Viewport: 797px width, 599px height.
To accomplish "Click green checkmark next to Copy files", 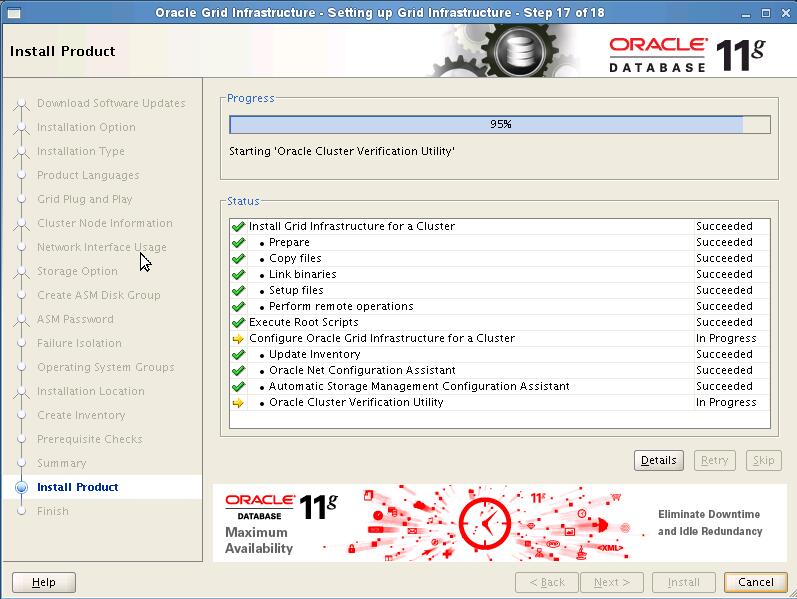I will coord(238,258).
